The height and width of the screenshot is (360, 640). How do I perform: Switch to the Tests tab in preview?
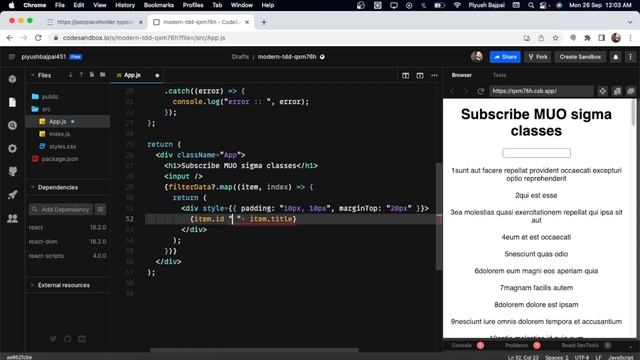(499, 75)
